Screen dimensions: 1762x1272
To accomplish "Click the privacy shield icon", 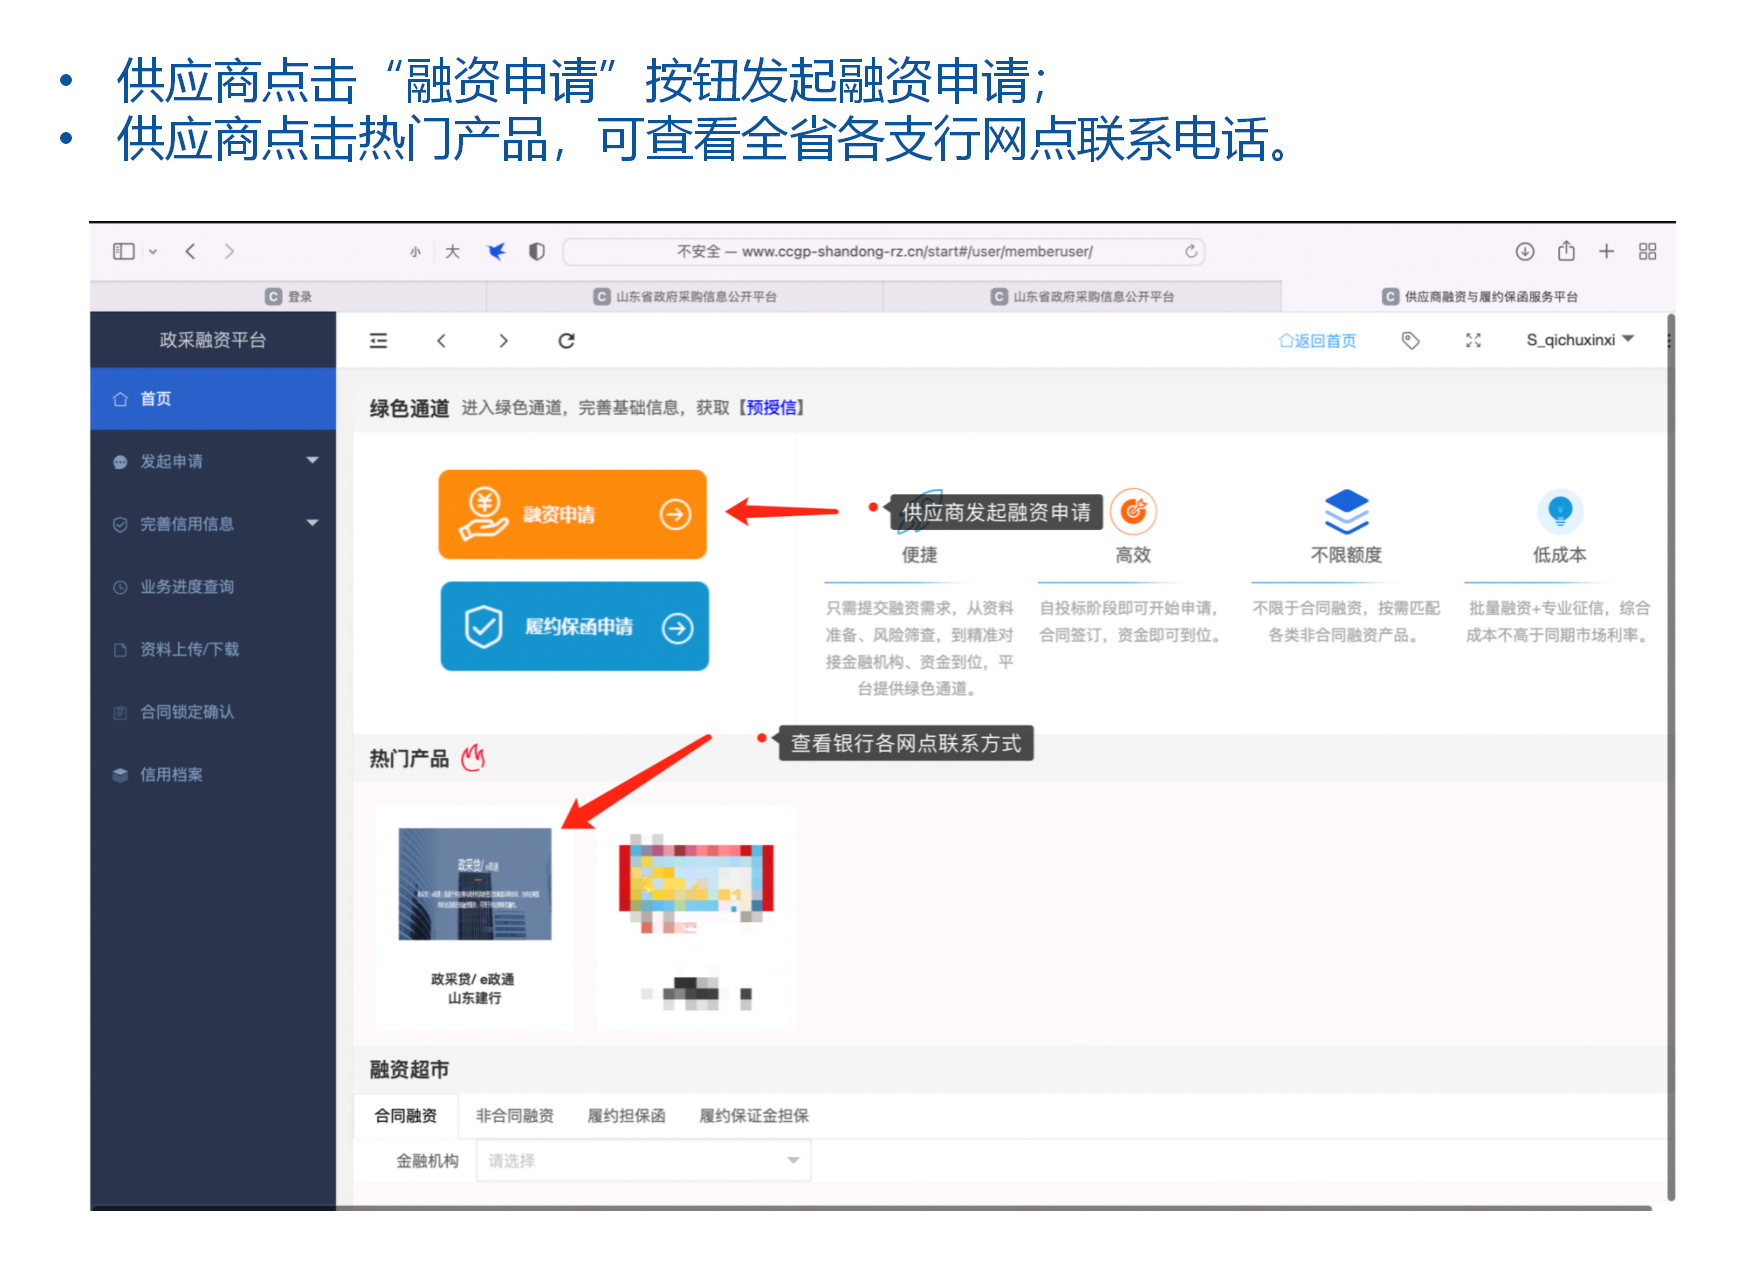I will (x=537, y=251).
